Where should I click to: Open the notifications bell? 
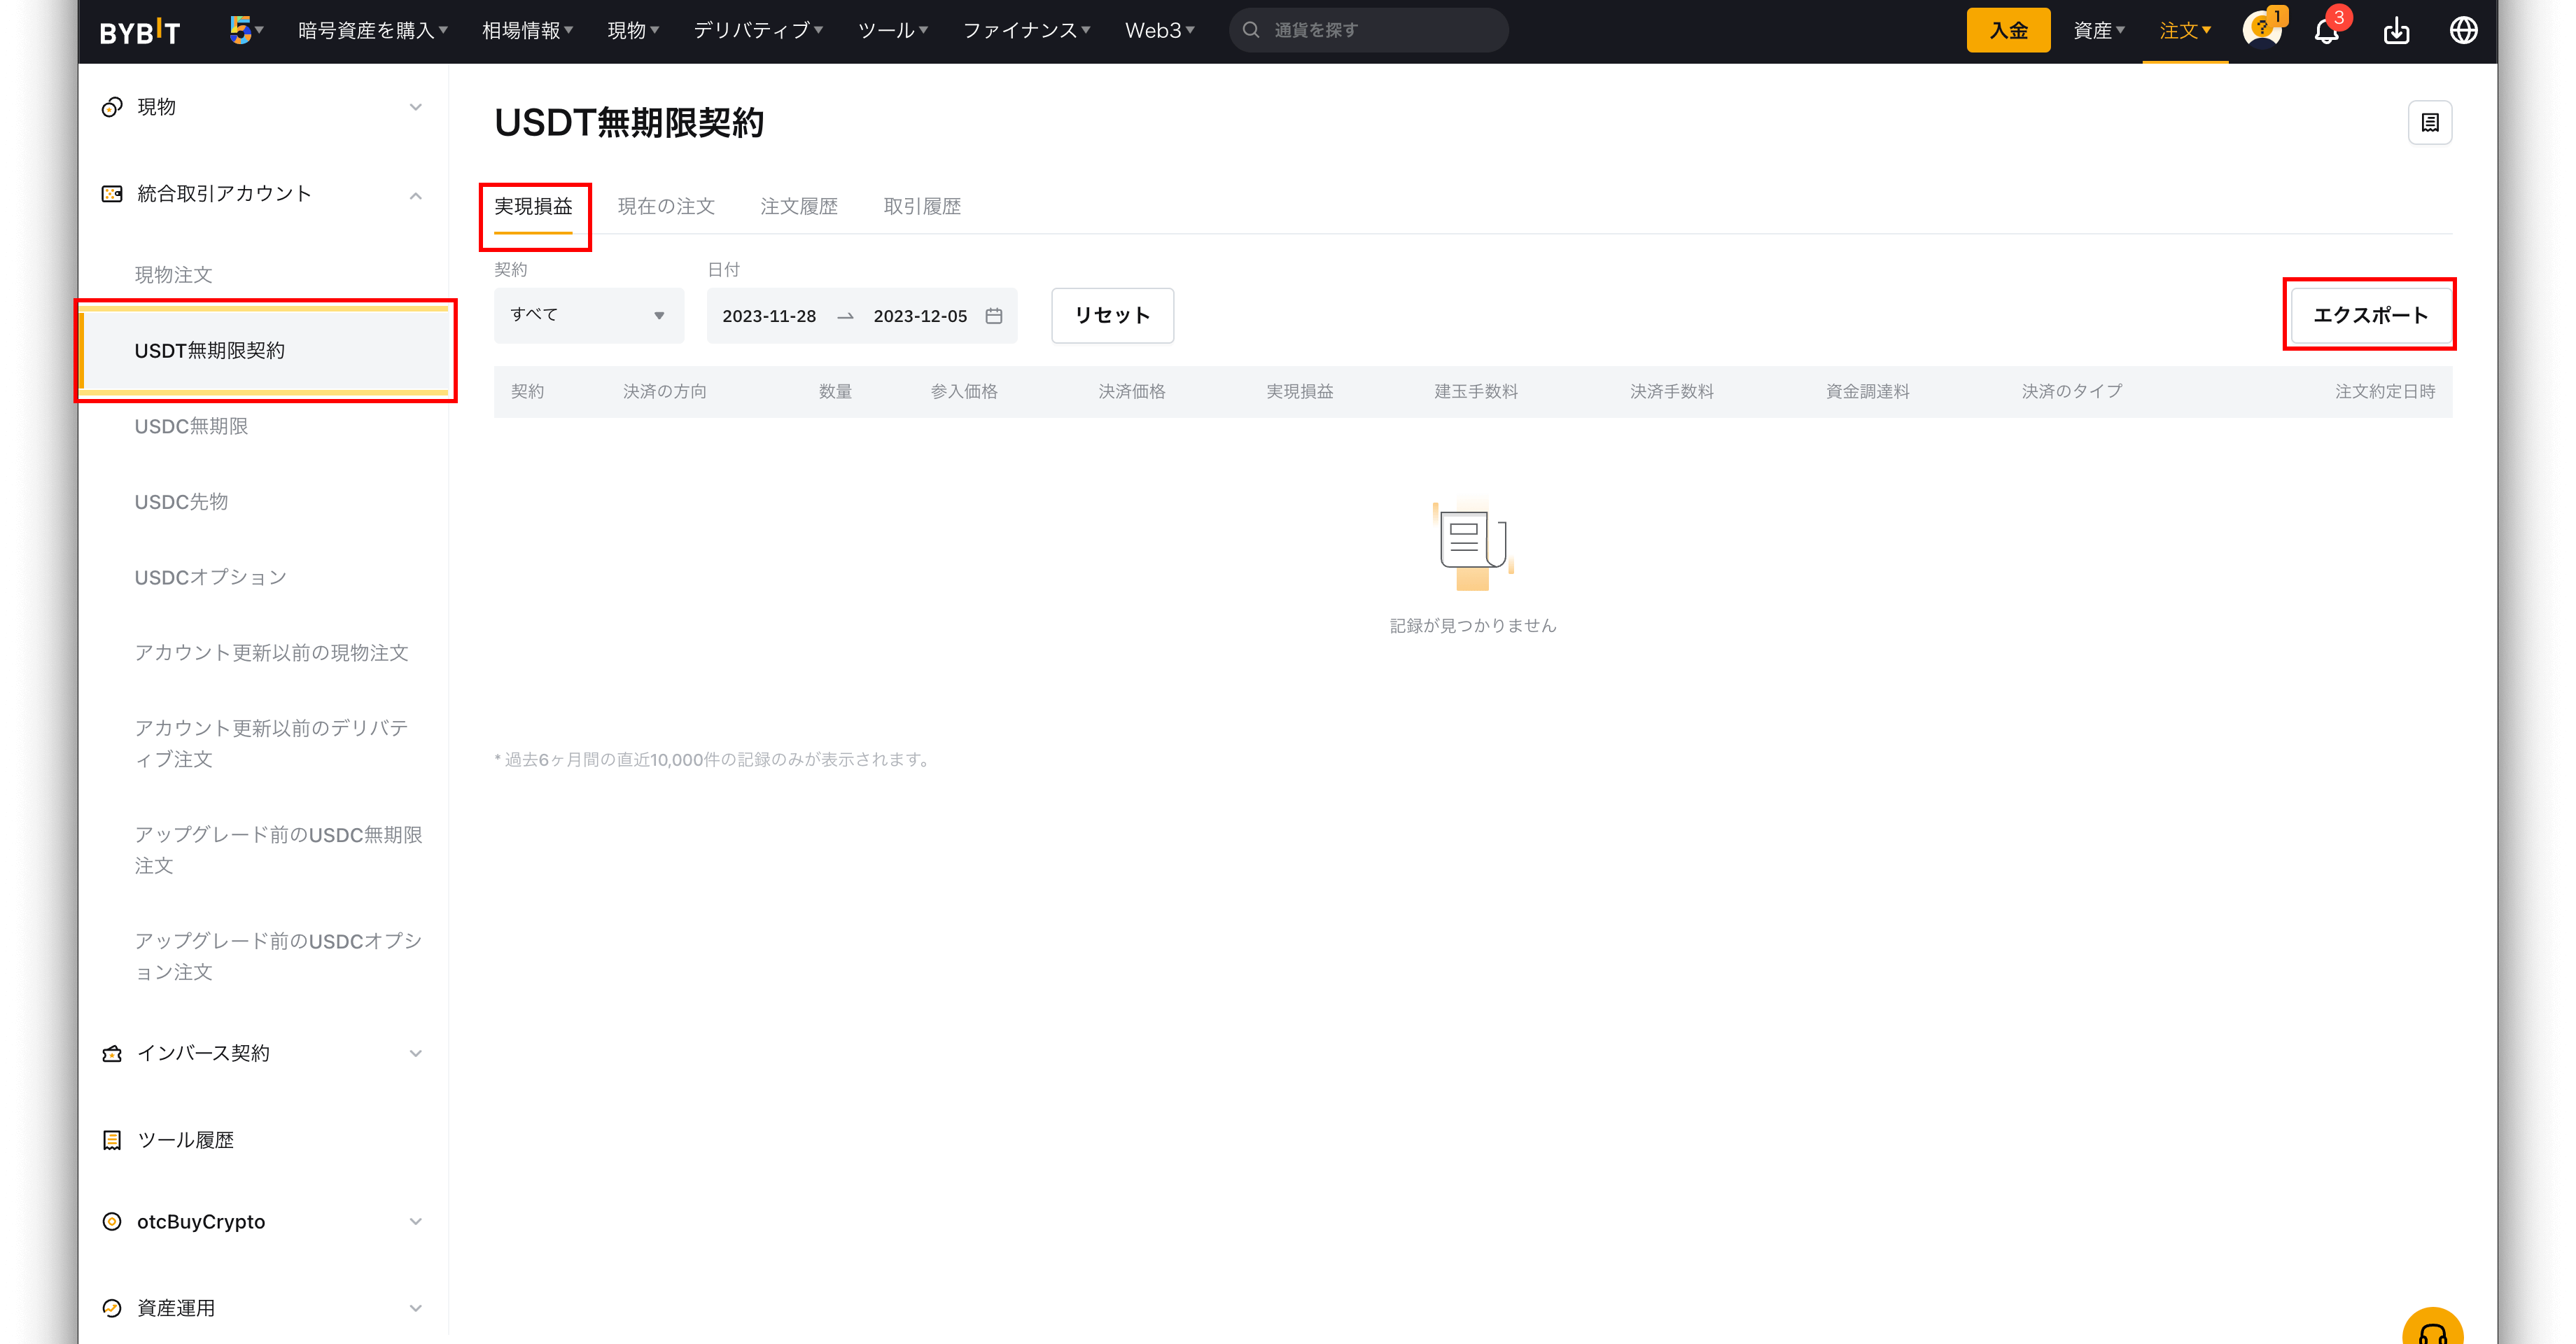tap(2327, 30)
